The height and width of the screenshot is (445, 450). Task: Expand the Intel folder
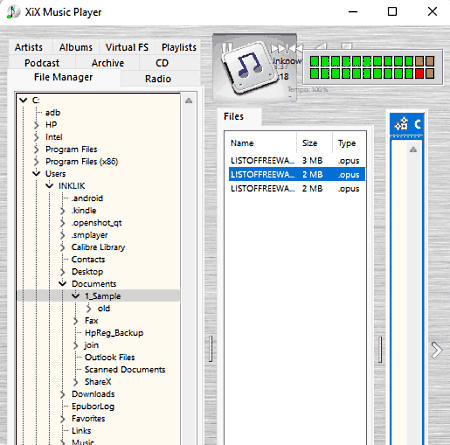(x=36, y=137)
